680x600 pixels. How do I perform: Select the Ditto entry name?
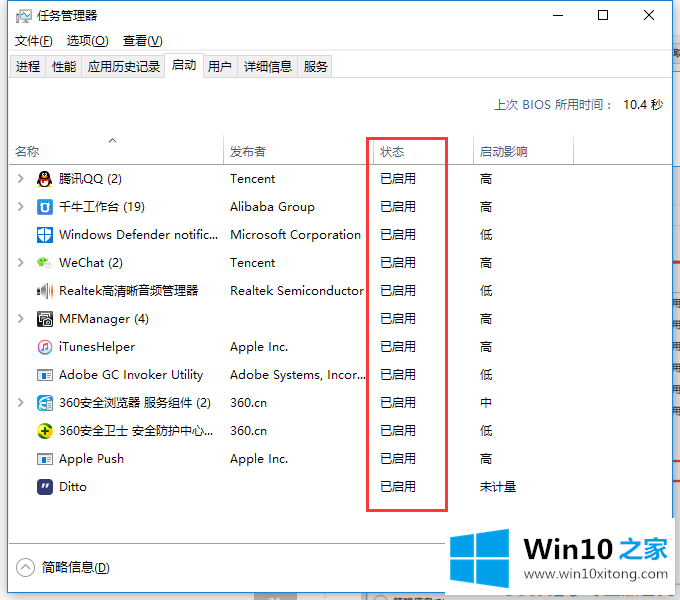point(73,487)
